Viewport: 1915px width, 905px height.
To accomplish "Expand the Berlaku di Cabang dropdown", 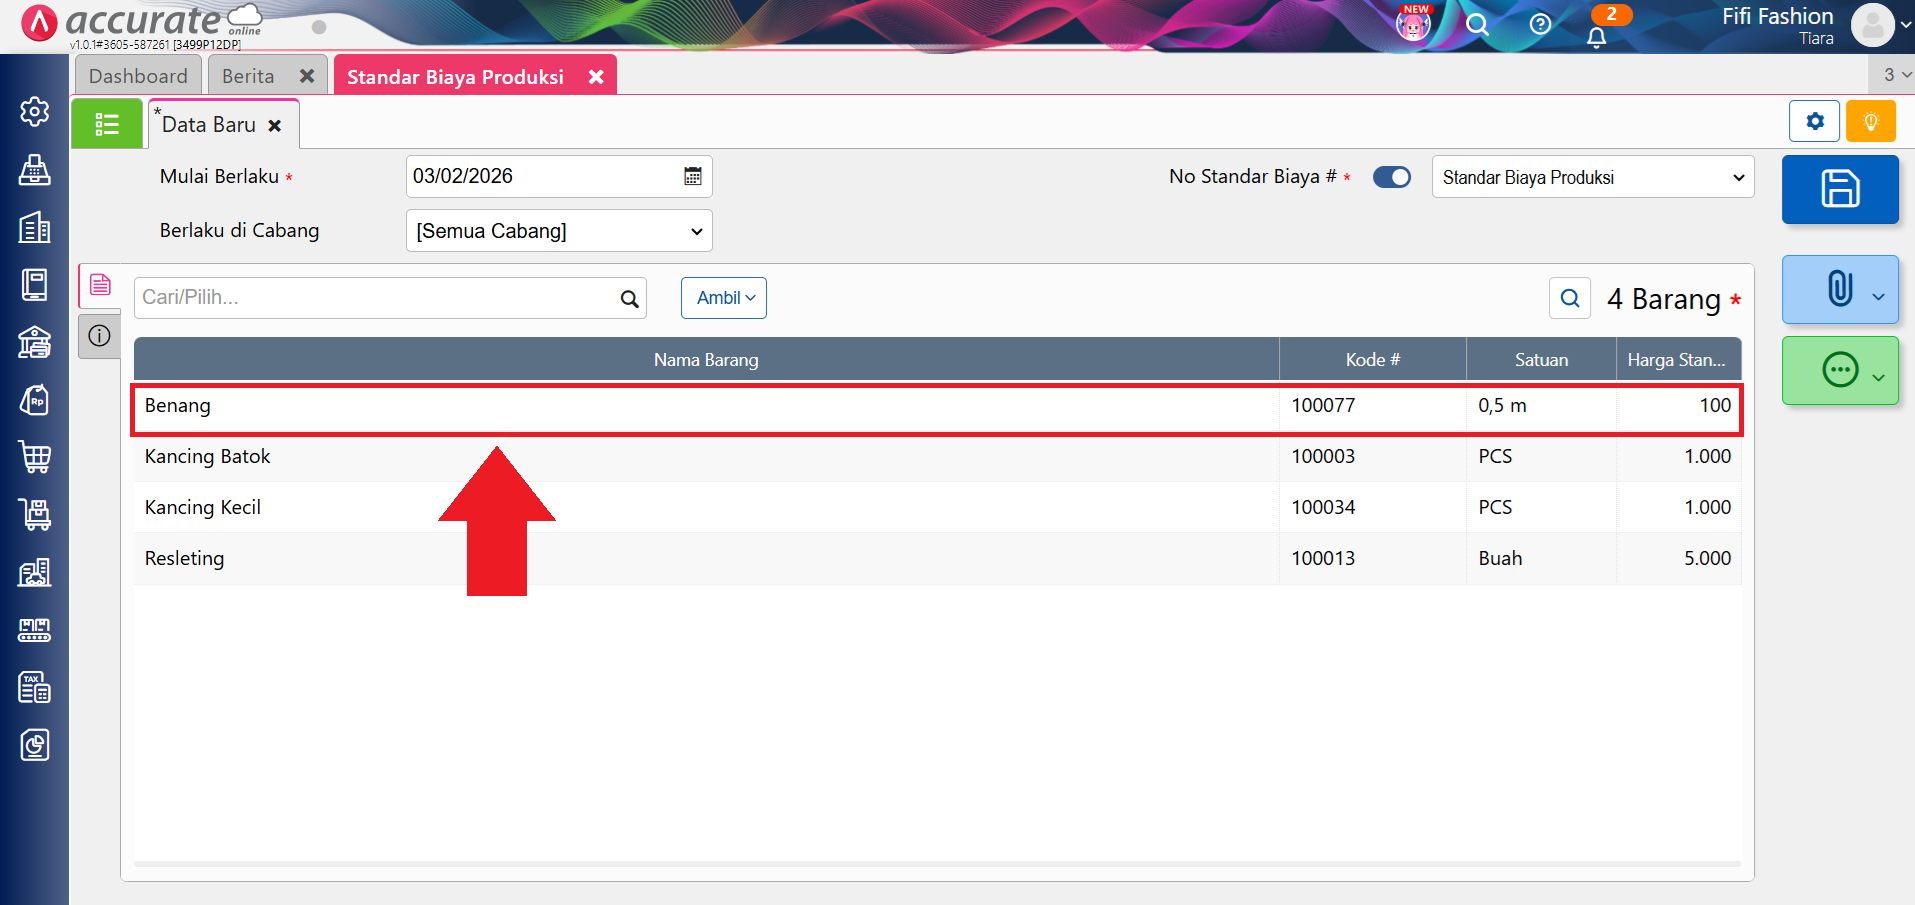I will [558, 231].
